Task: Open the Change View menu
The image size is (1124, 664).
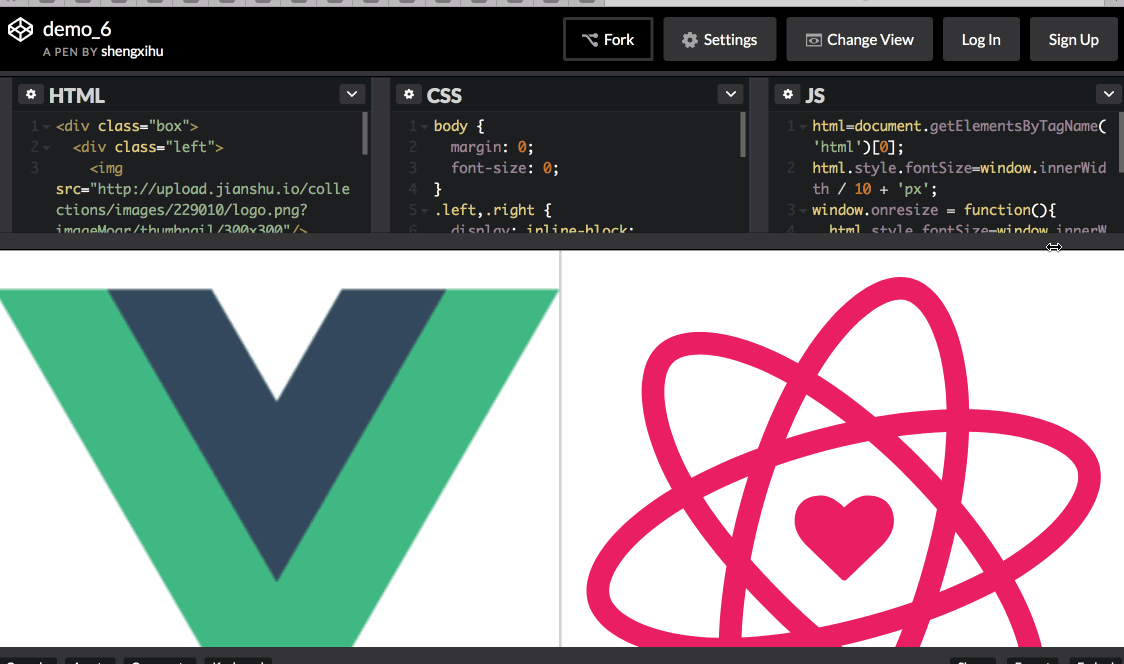Action: point(859,39)
